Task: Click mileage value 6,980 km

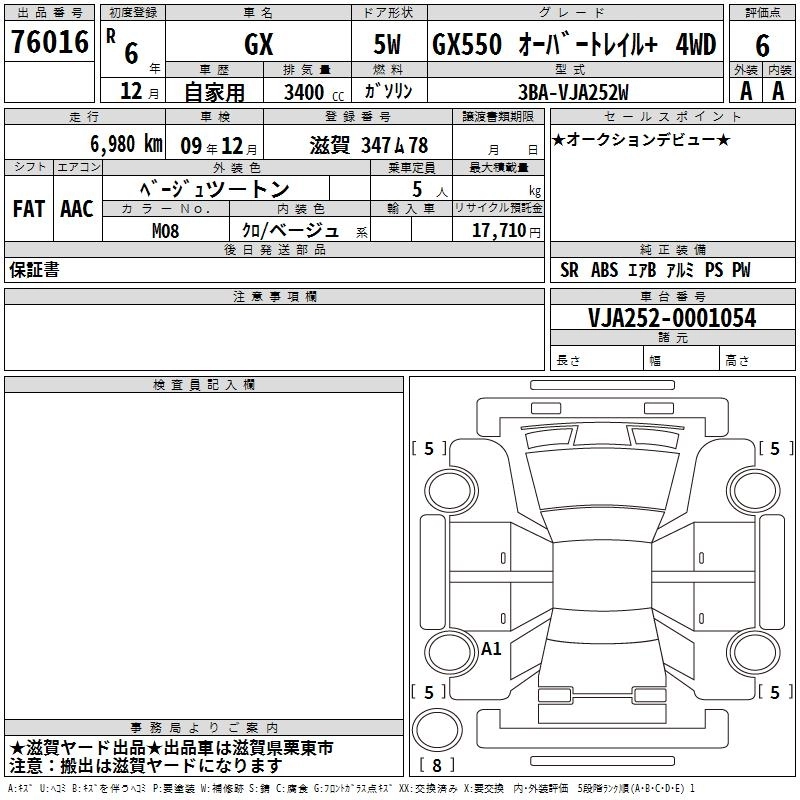Action: point(126,144)
